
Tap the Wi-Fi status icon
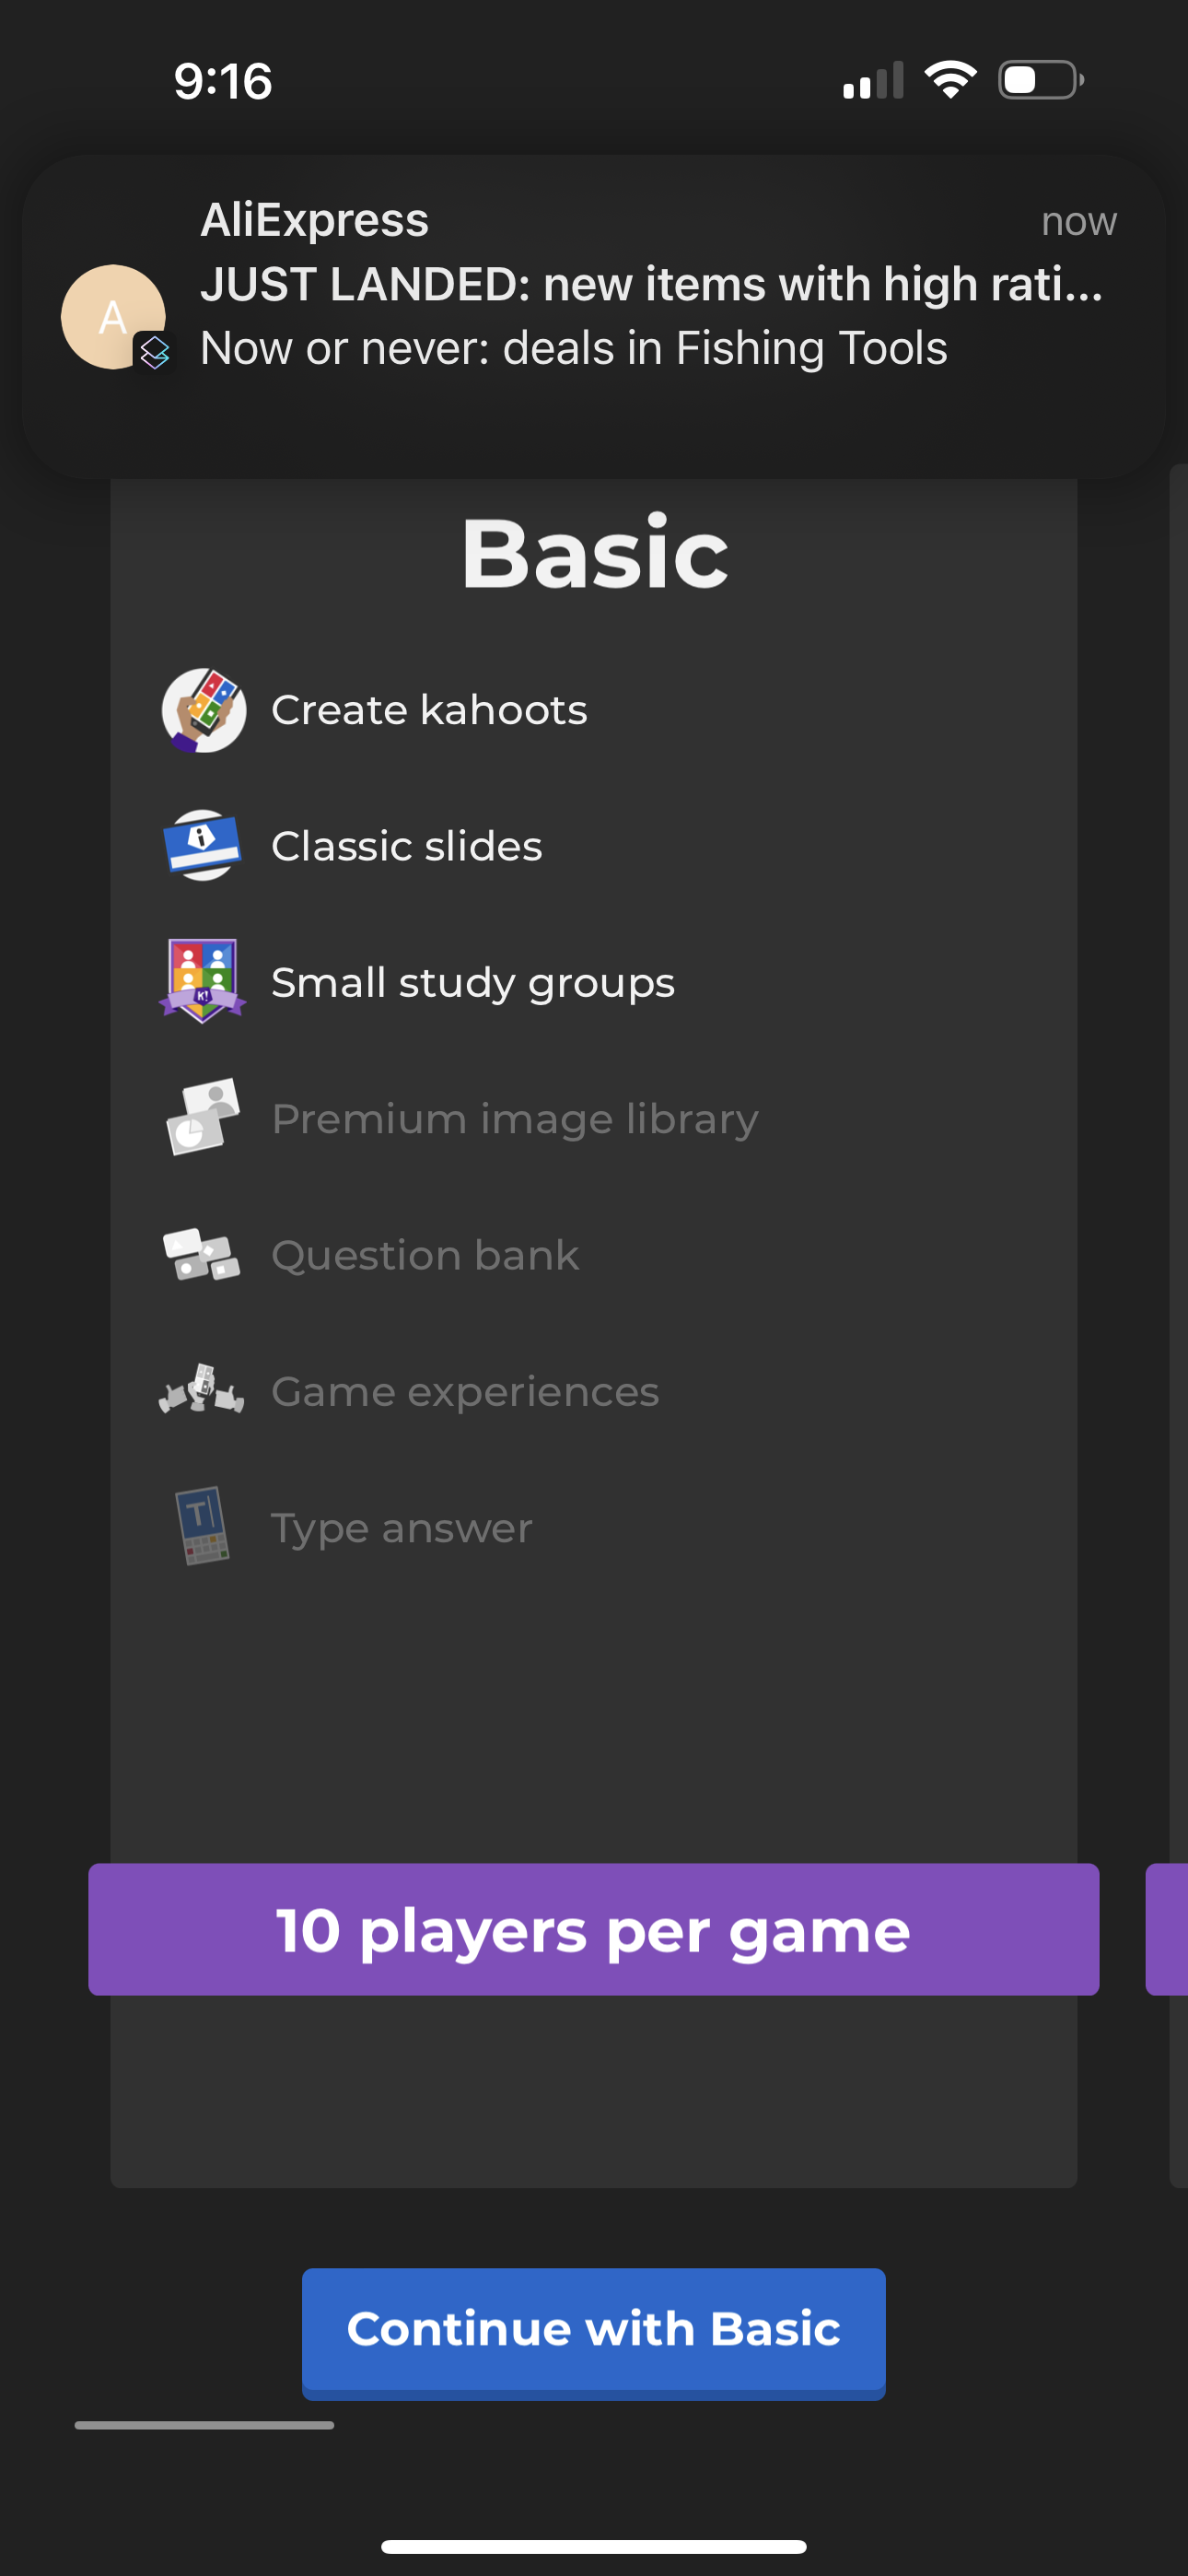coord(951,80)
